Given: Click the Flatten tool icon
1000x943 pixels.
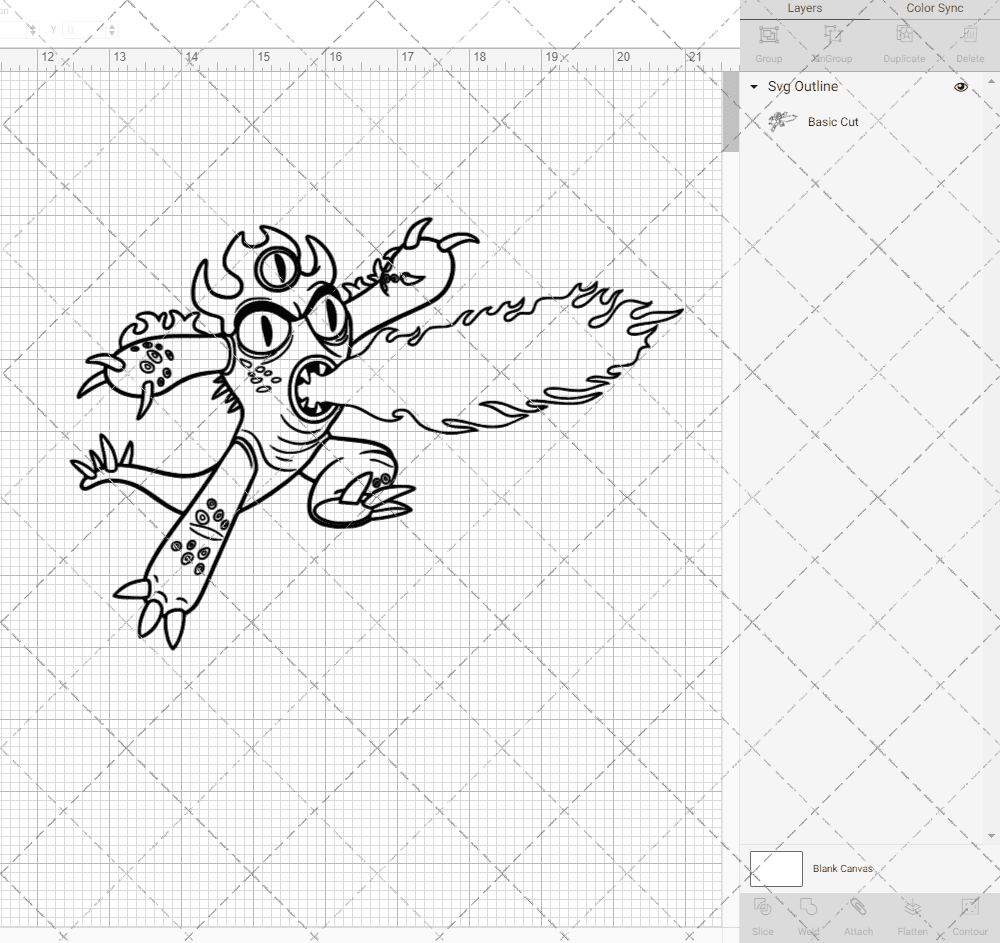Looking at the screenshot, I should [x=912, y=907].
